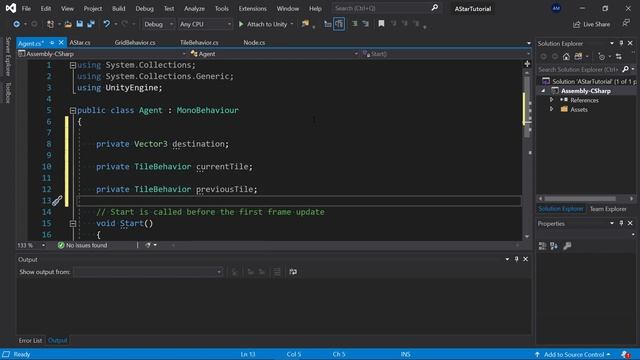Click the Bookmark icon in toolbar
The height and width of the screenshot is (360, 640).
coord(381,24)
